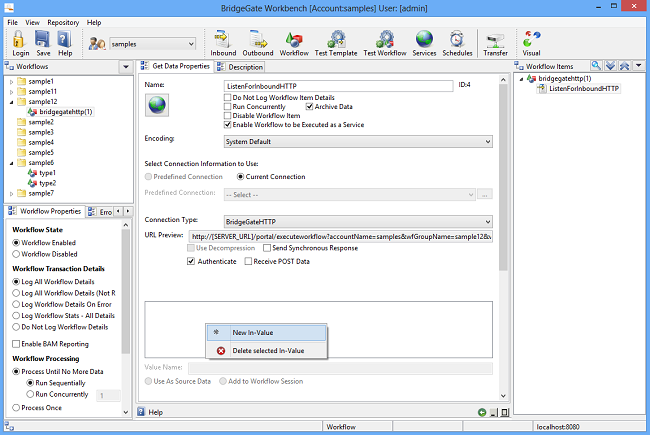Select the Workflow Disabled radio button
Screen dimensions: 650x435
[x=16, y=254]
